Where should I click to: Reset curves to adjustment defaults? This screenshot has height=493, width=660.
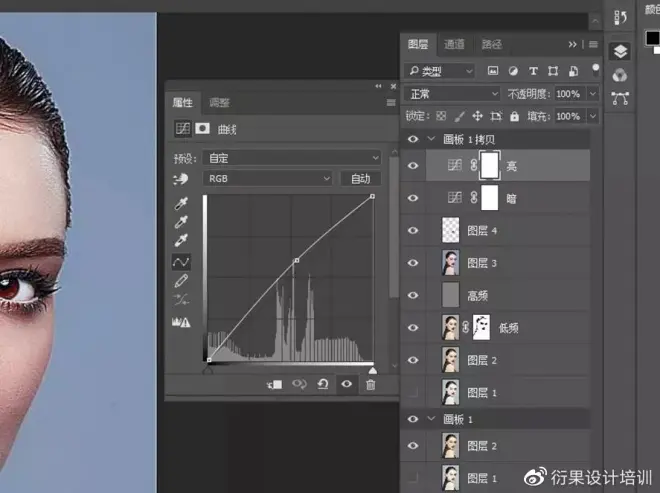323,384
